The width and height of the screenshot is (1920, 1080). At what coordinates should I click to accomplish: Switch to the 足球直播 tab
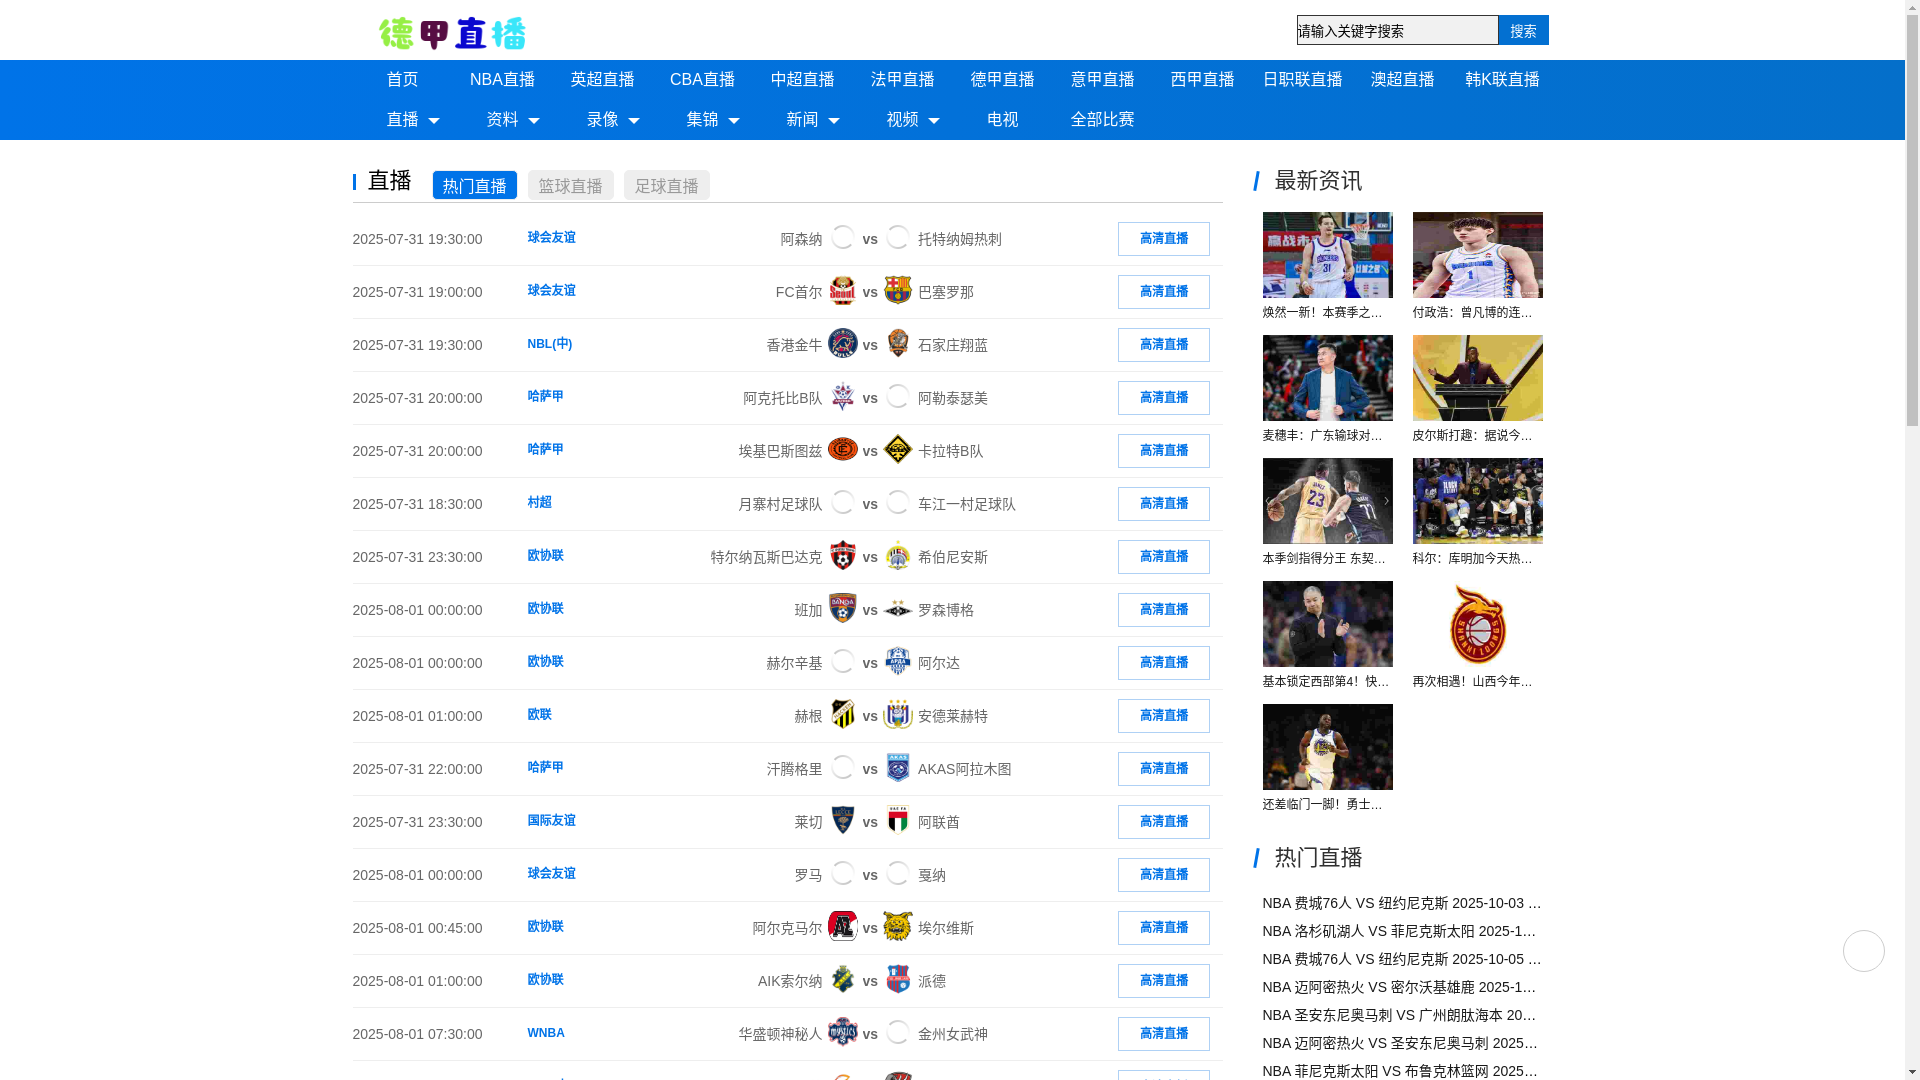tap(666, 185)
